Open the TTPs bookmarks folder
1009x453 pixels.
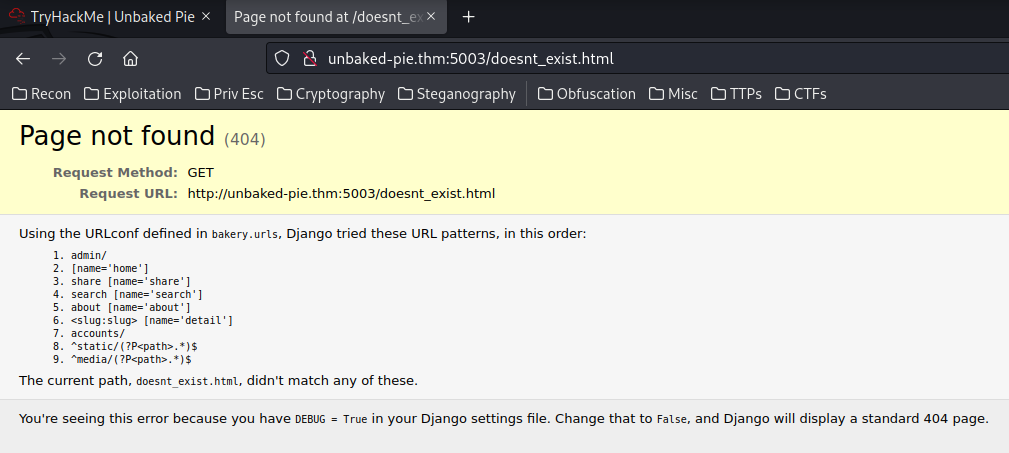tap(736, 94)
